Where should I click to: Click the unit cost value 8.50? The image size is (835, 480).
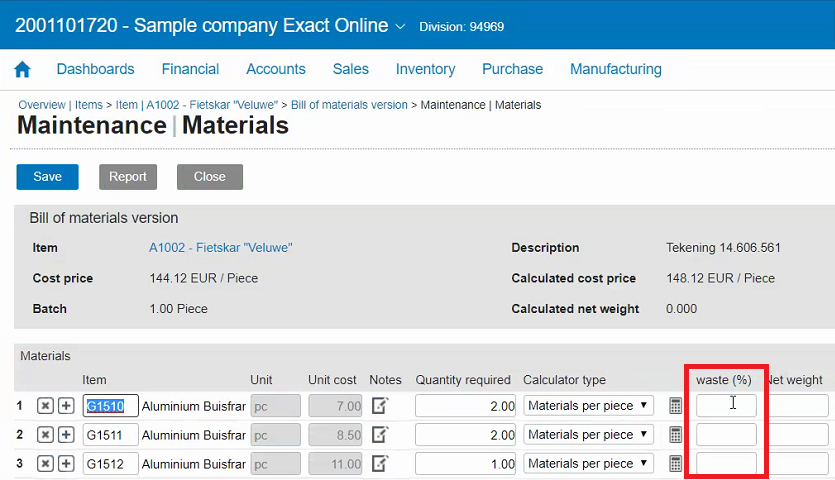[335, 435]
